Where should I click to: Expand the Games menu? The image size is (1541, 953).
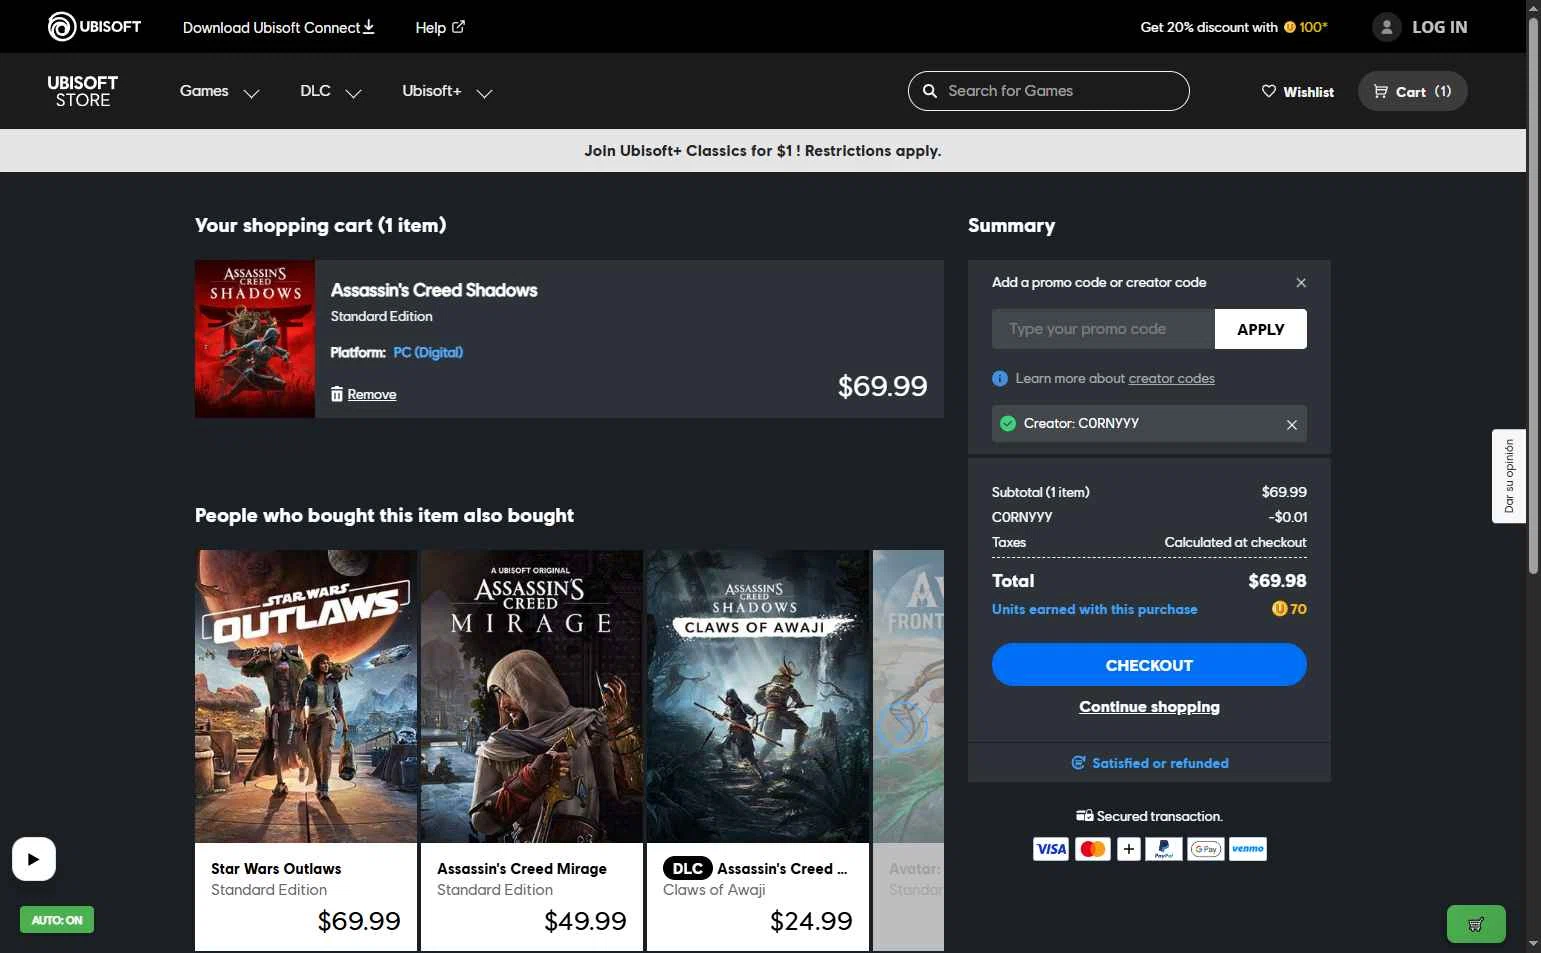(x=219, y=91)
